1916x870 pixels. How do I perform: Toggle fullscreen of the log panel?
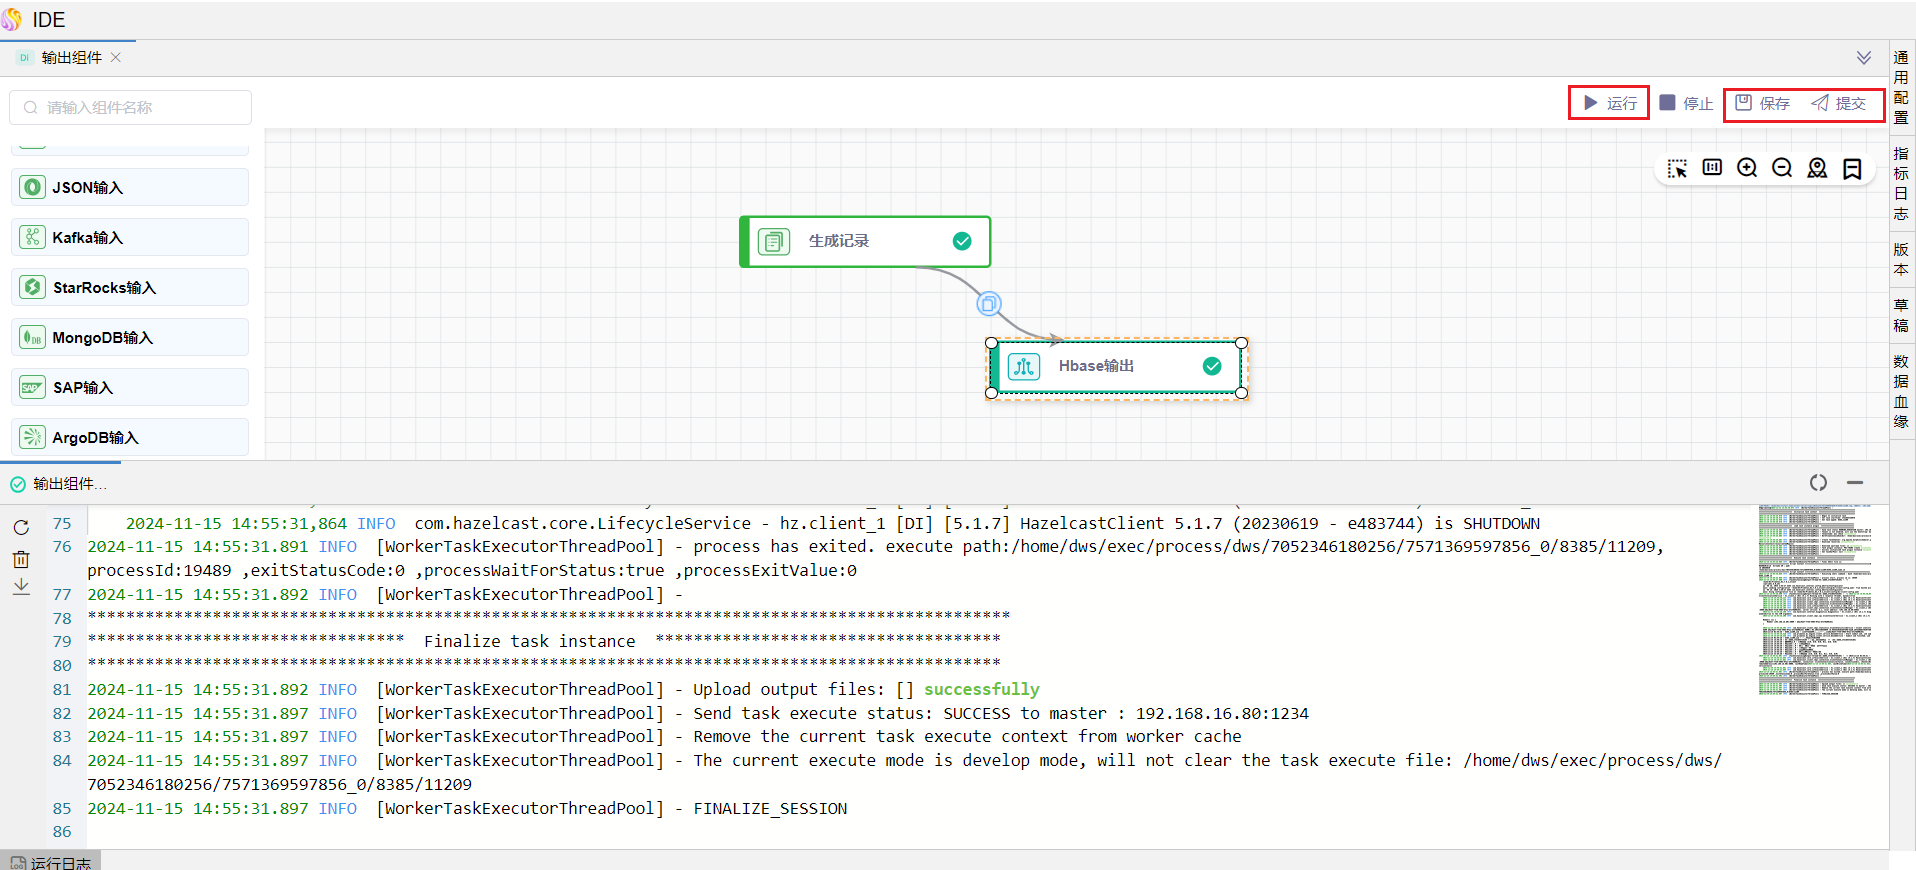tap(1818, 483)
